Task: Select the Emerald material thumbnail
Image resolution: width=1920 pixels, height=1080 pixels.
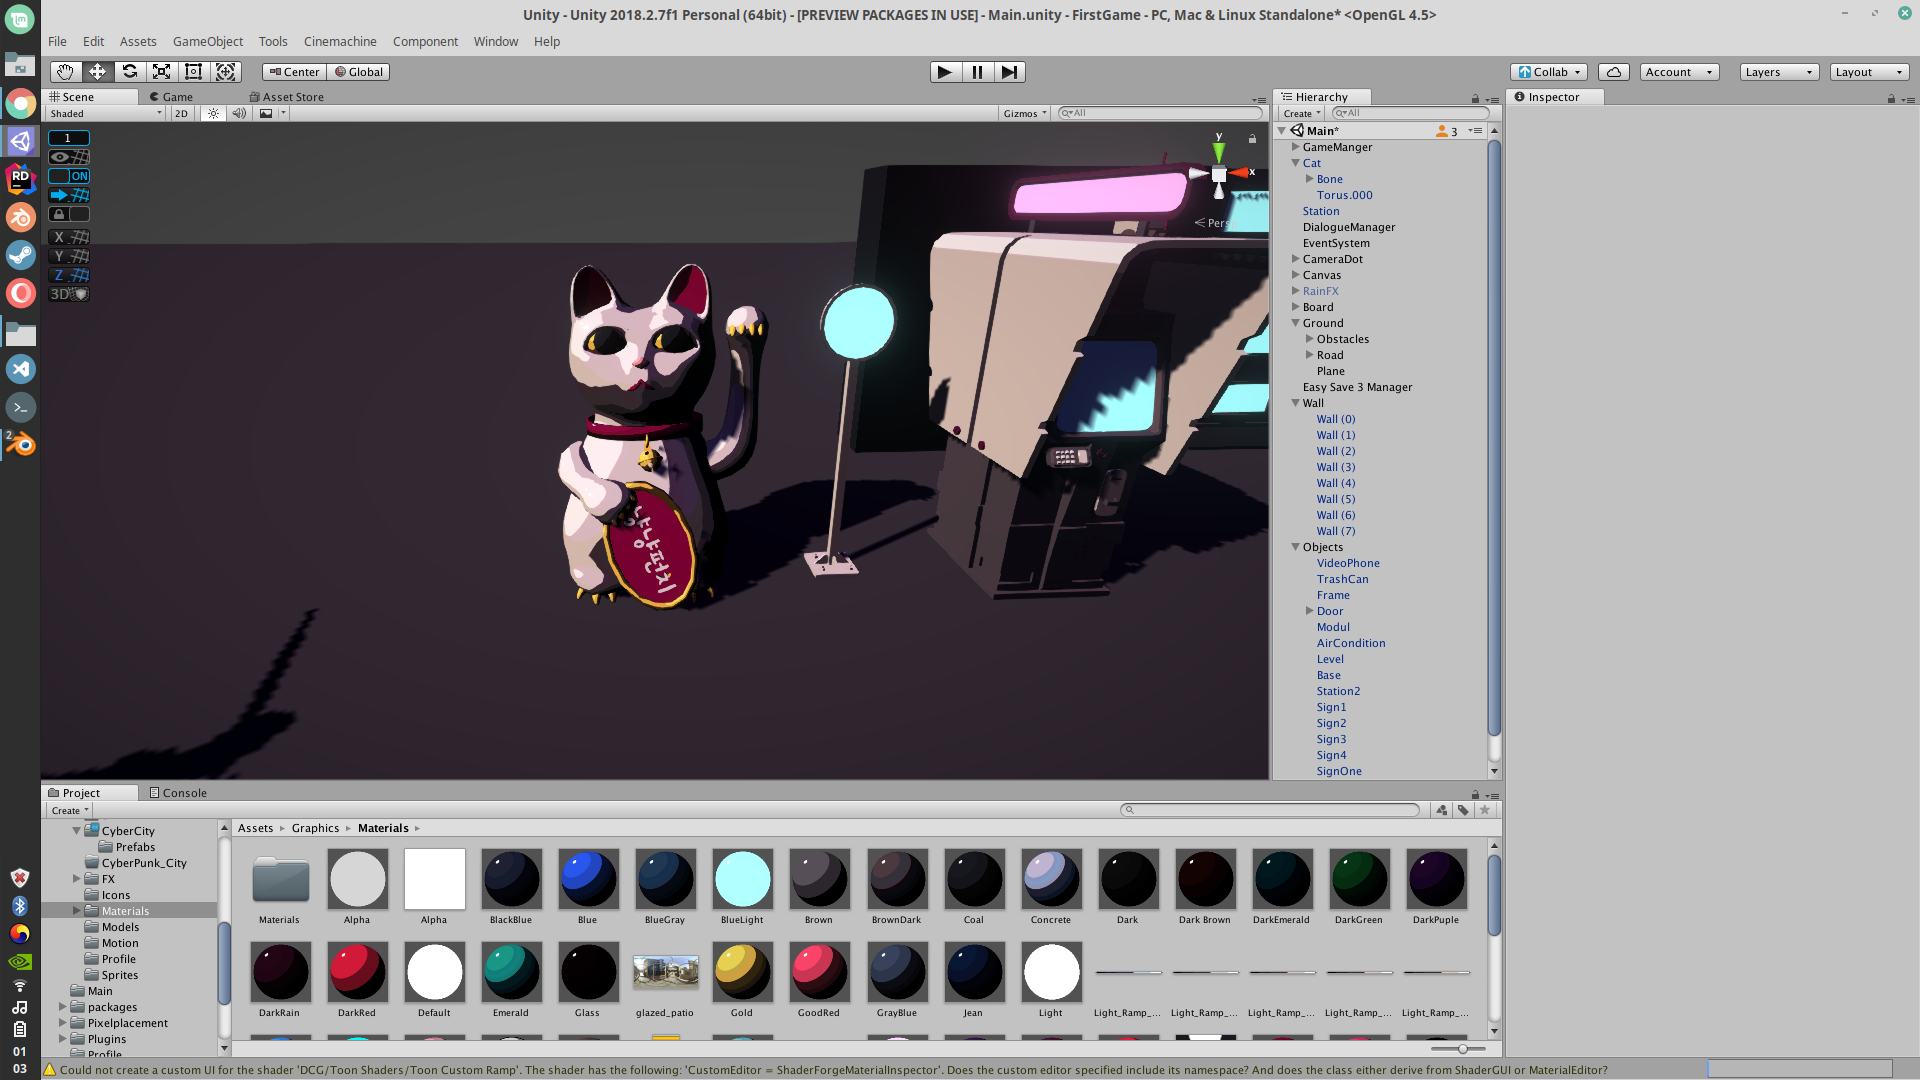Action: click(x=511, y=972)
